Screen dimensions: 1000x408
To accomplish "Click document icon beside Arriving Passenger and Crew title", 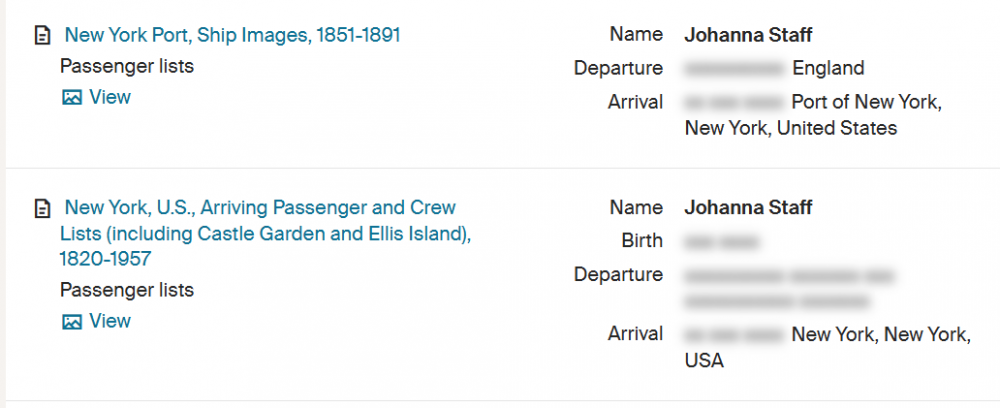I will pos(42,209).
